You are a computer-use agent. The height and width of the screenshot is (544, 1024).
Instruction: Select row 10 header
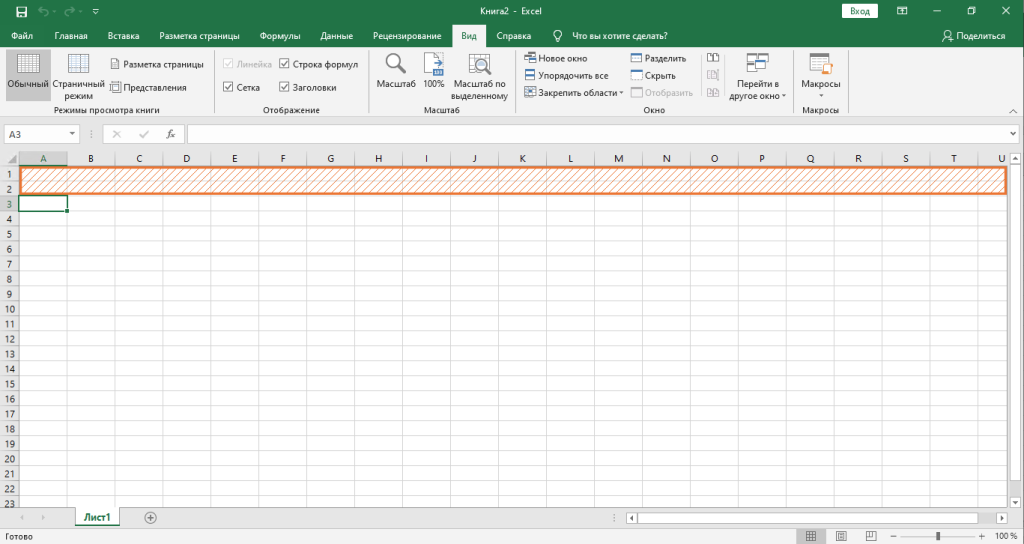tap(10, 309)
